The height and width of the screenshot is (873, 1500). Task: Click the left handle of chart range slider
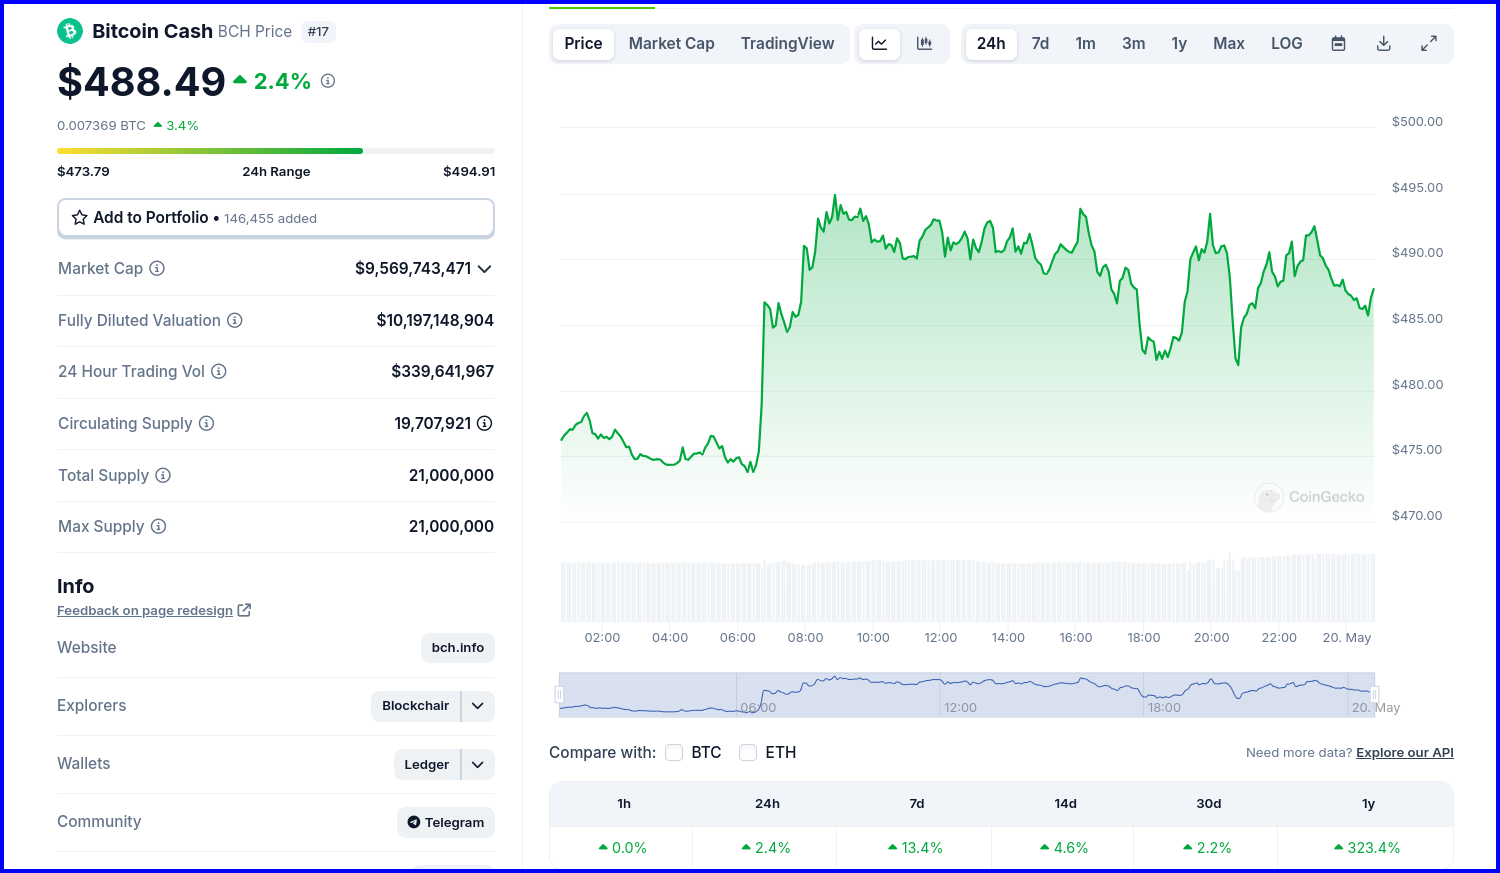tap(559, 694)
